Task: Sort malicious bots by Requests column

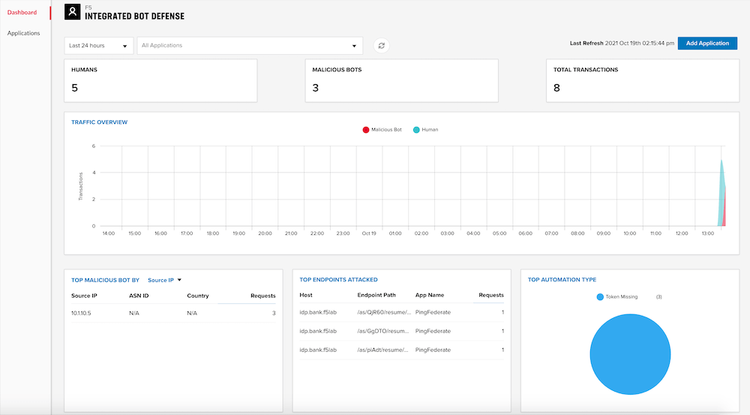Action: click(262, 296)
